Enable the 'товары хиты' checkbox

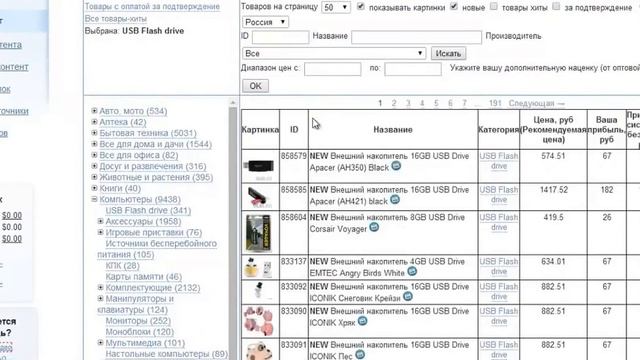(x=494, y=6)
